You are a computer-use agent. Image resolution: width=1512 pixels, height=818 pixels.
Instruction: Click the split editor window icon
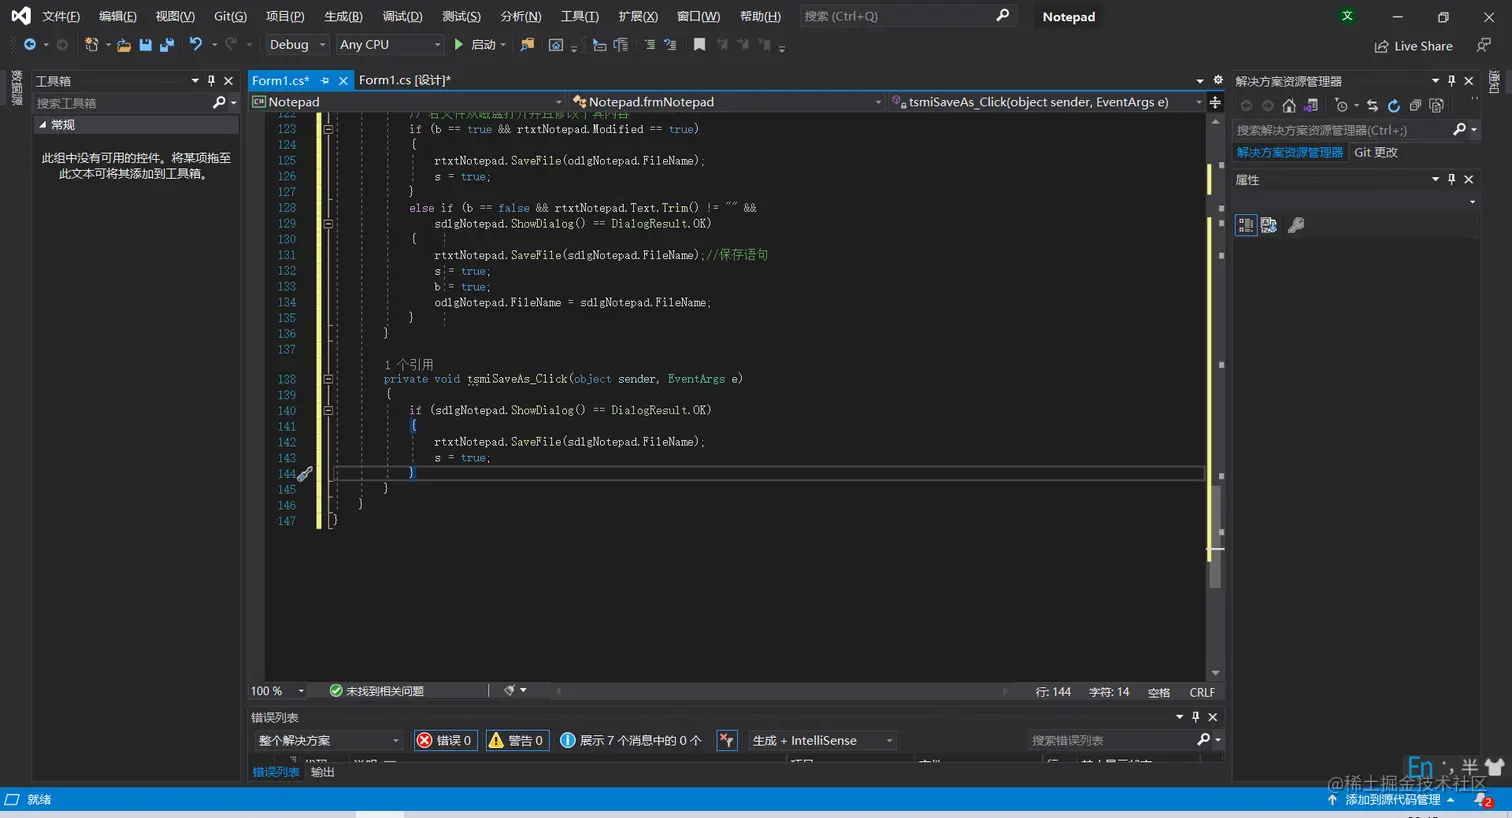pyautogui.click(x=1215, y=102)
